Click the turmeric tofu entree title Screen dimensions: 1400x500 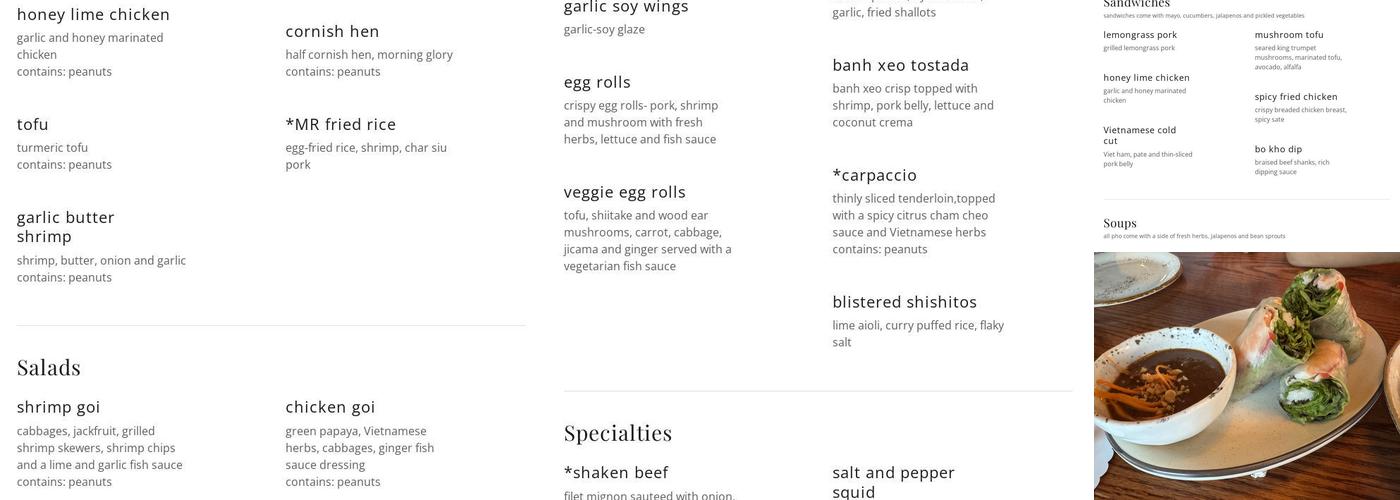[x=33, y=124]
